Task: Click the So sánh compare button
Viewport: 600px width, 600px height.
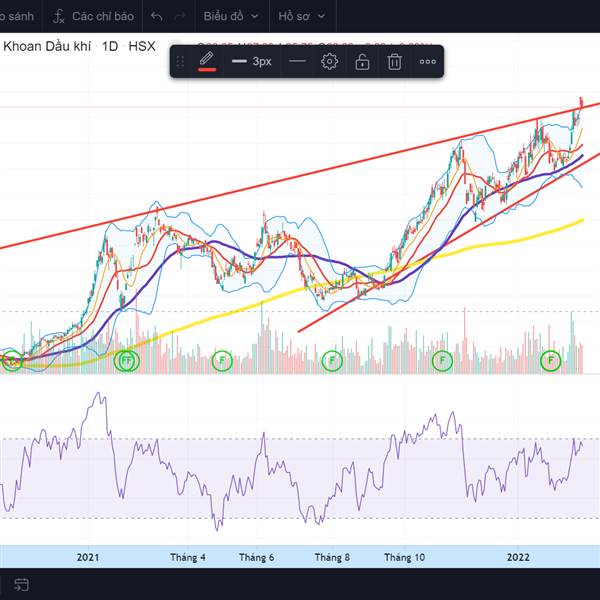Action: click(16, 16)
